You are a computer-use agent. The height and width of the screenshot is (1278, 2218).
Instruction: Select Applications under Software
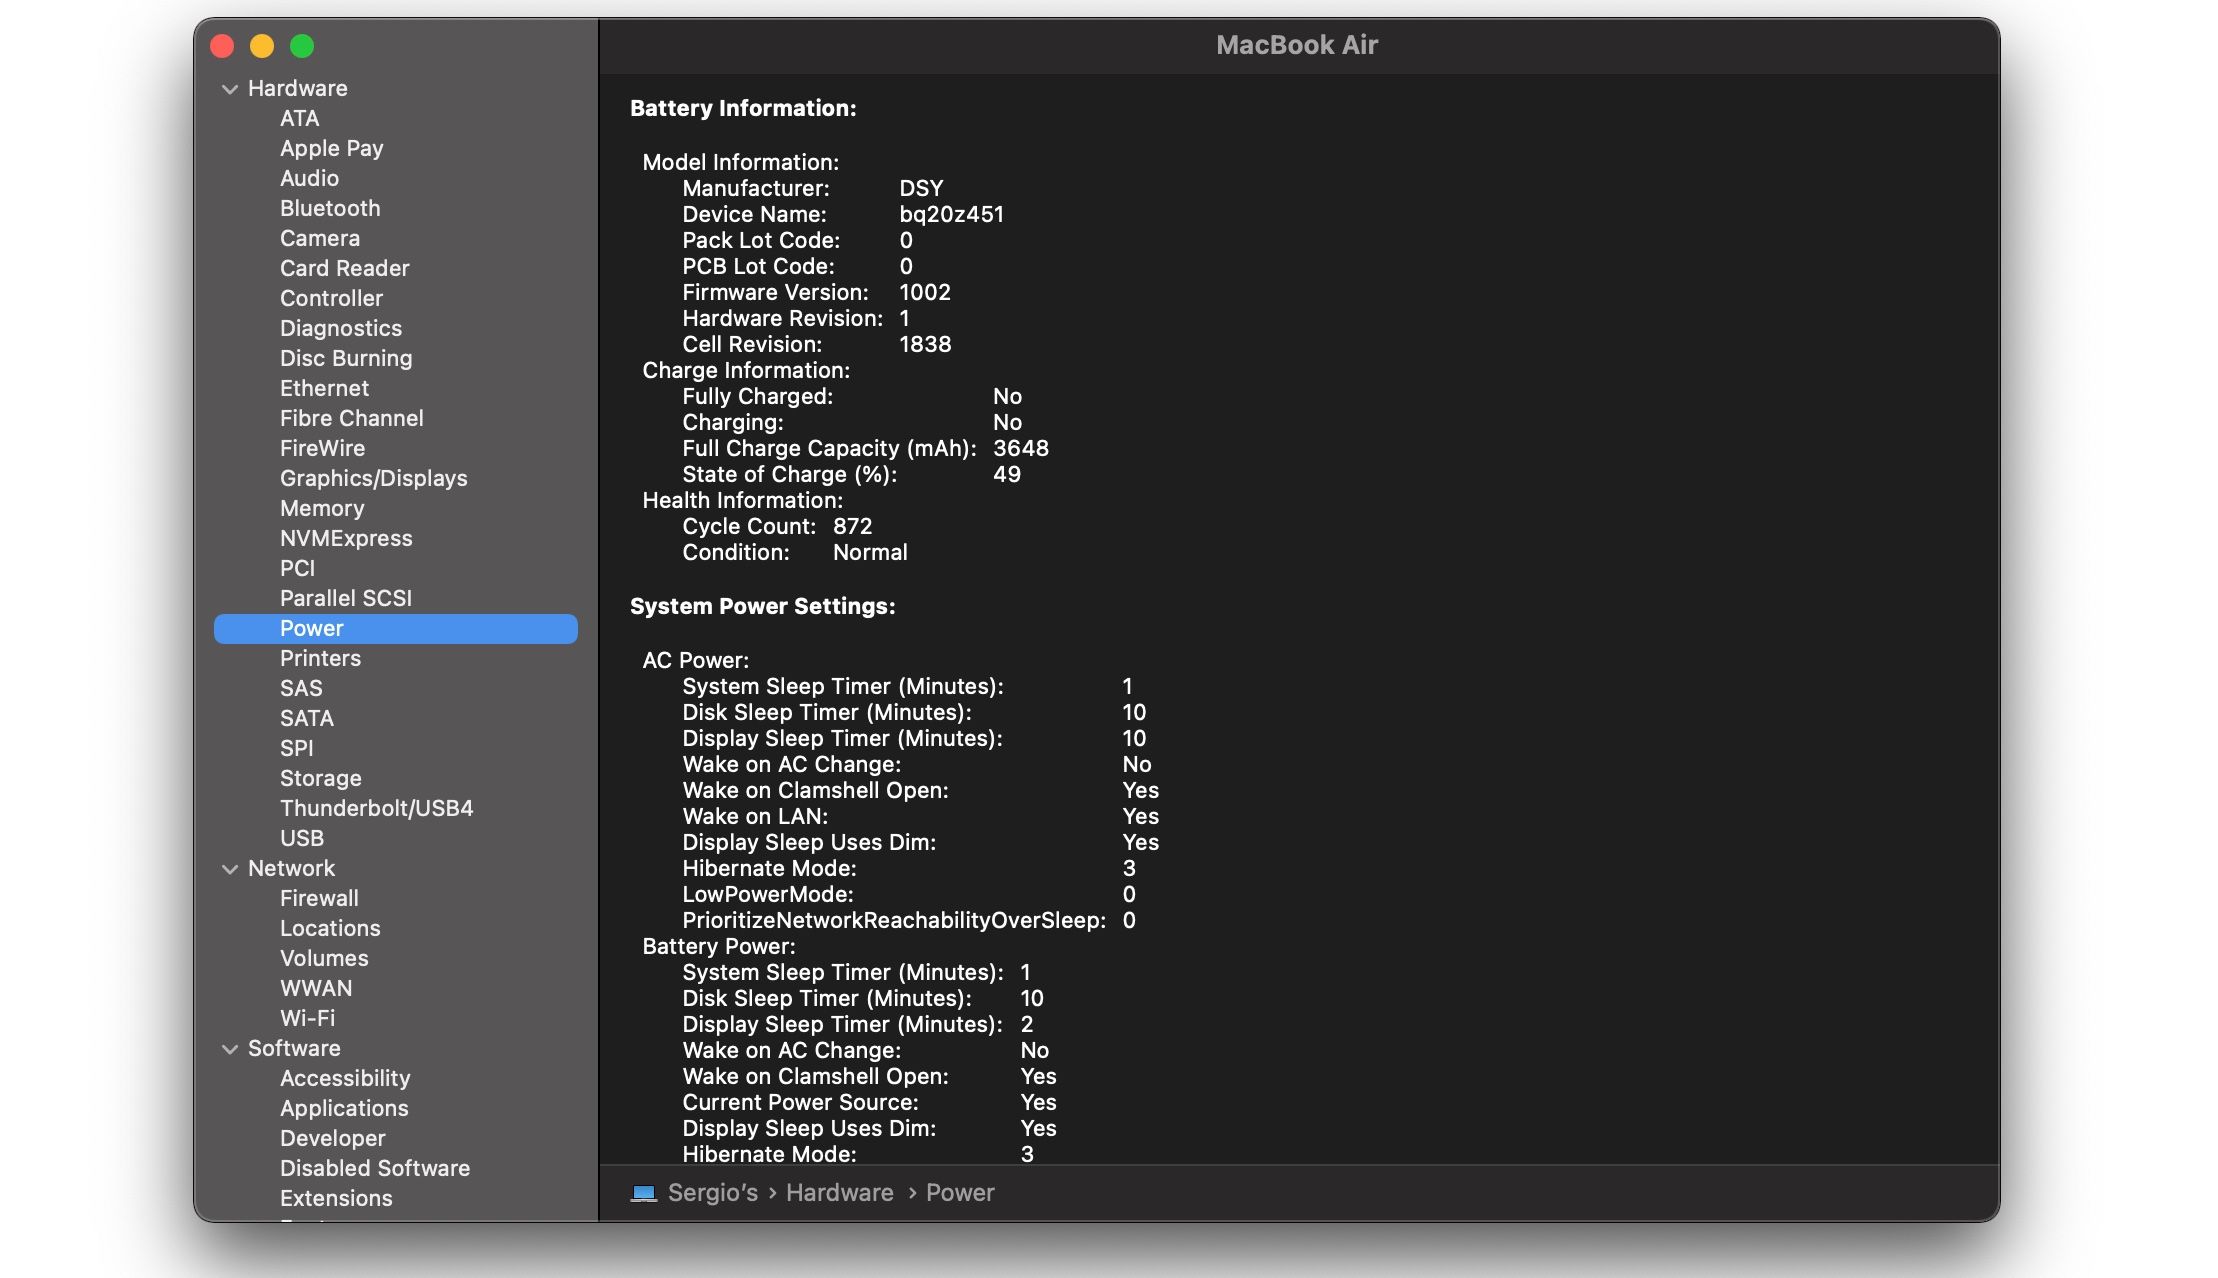point(344,1108)
